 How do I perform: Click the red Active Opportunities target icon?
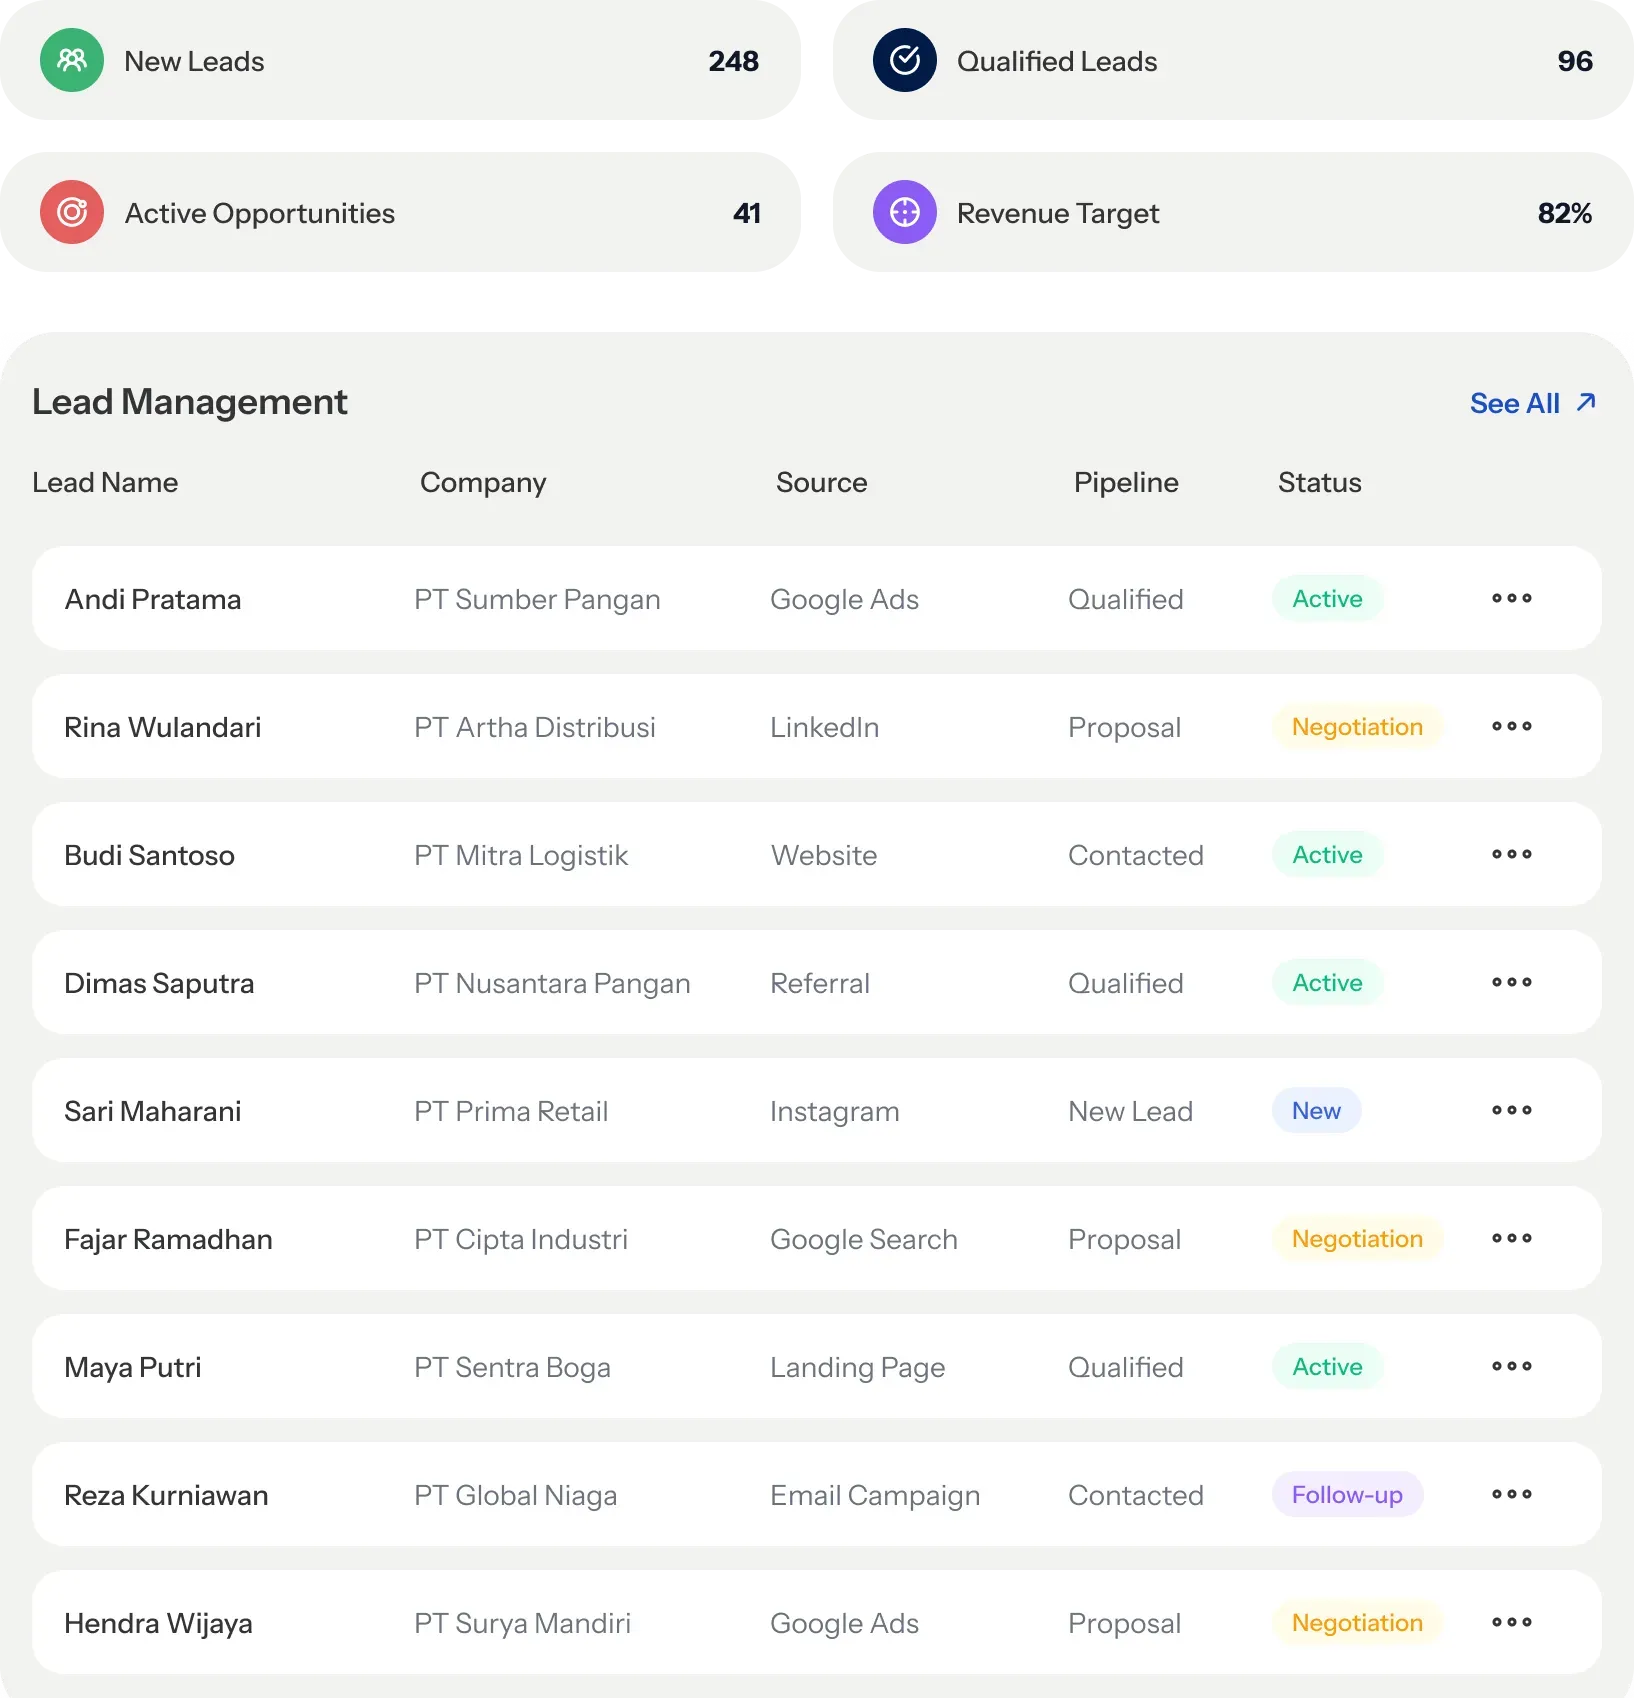tap(72, 212)
